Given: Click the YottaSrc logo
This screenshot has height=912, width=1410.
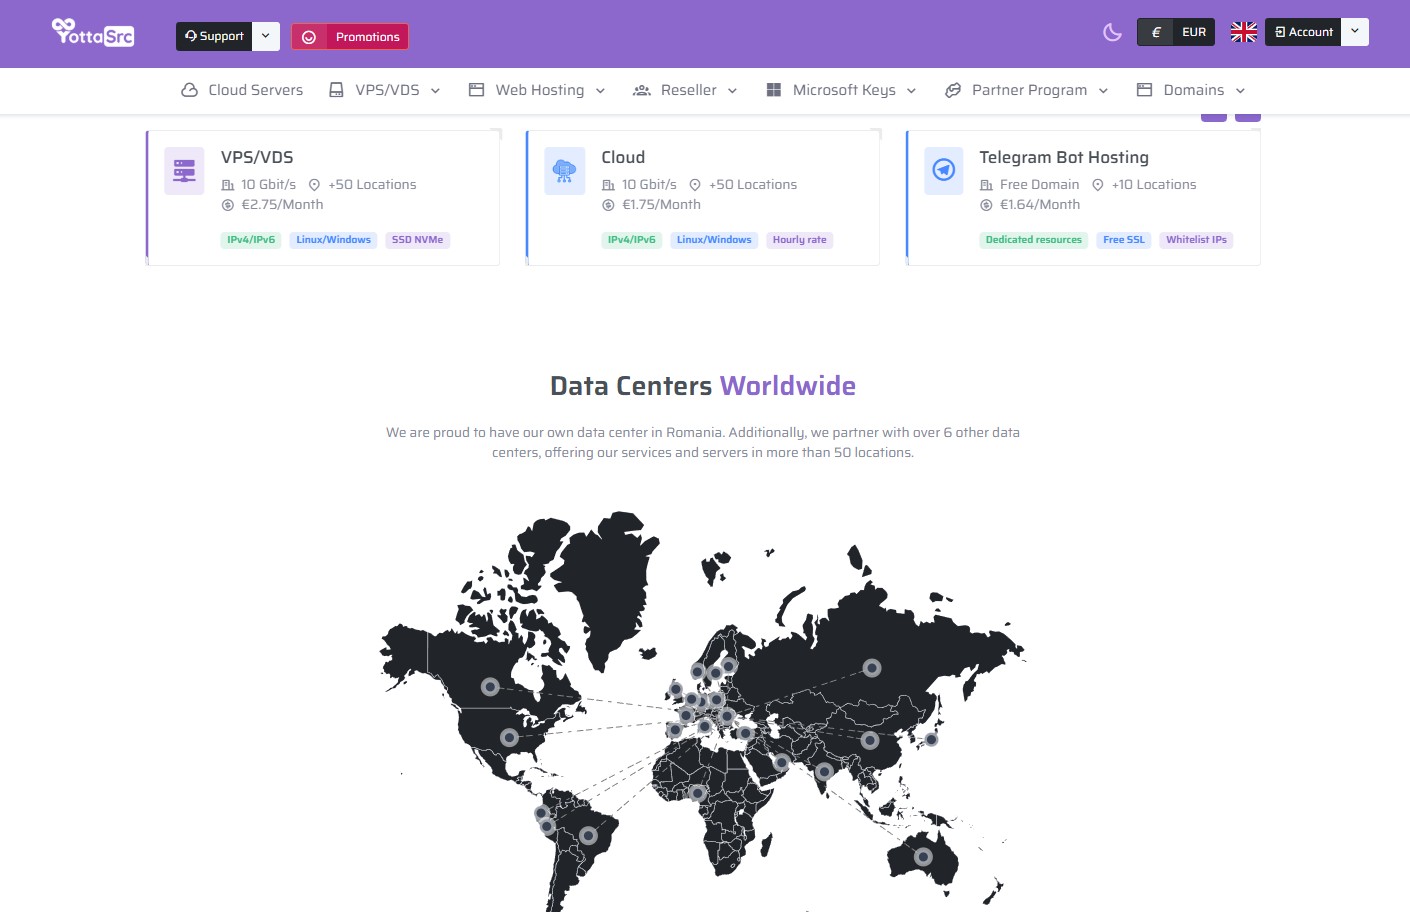Looking at the screenshot, I should [92, 33].
